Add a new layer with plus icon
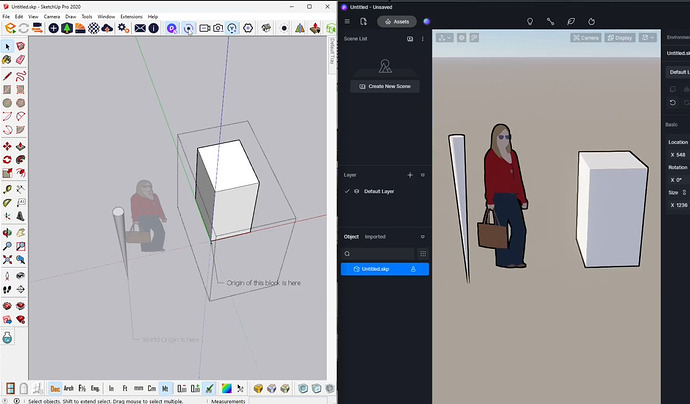 pos(410,175)
